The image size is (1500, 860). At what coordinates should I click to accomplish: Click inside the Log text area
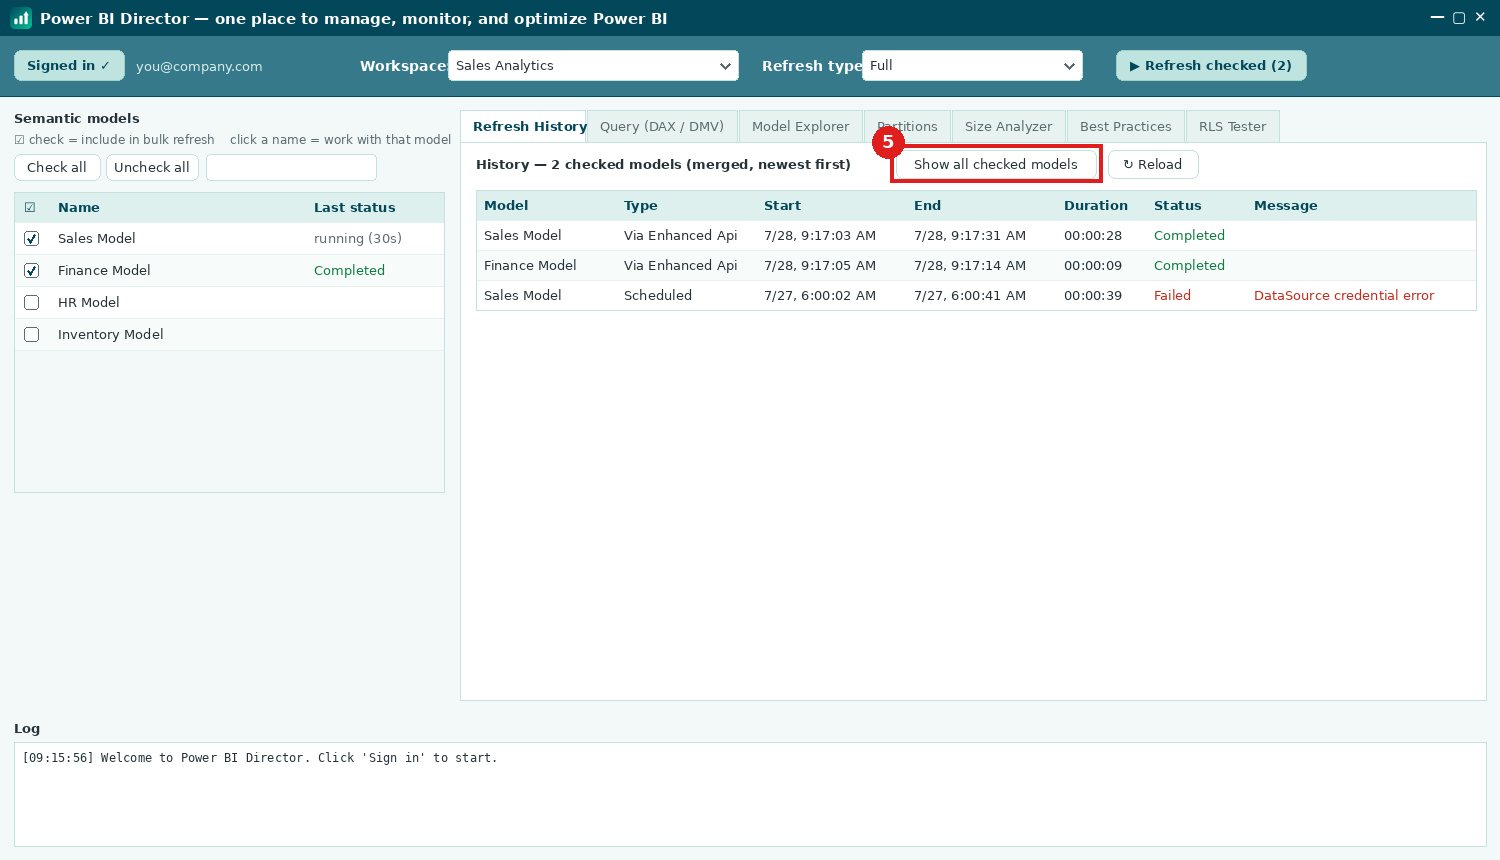coord(750,794)
